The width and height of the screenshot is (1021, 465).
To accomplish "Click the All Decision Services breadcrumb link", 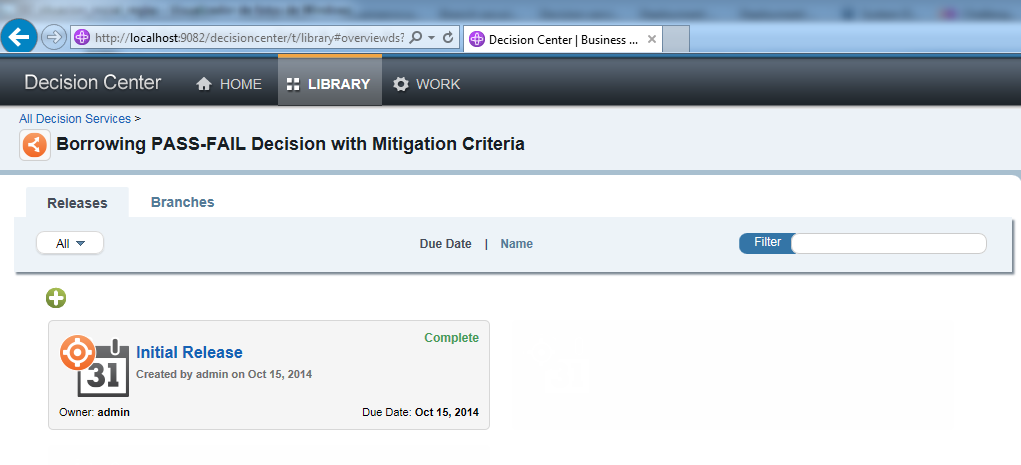I will click(x=75, y=118).
